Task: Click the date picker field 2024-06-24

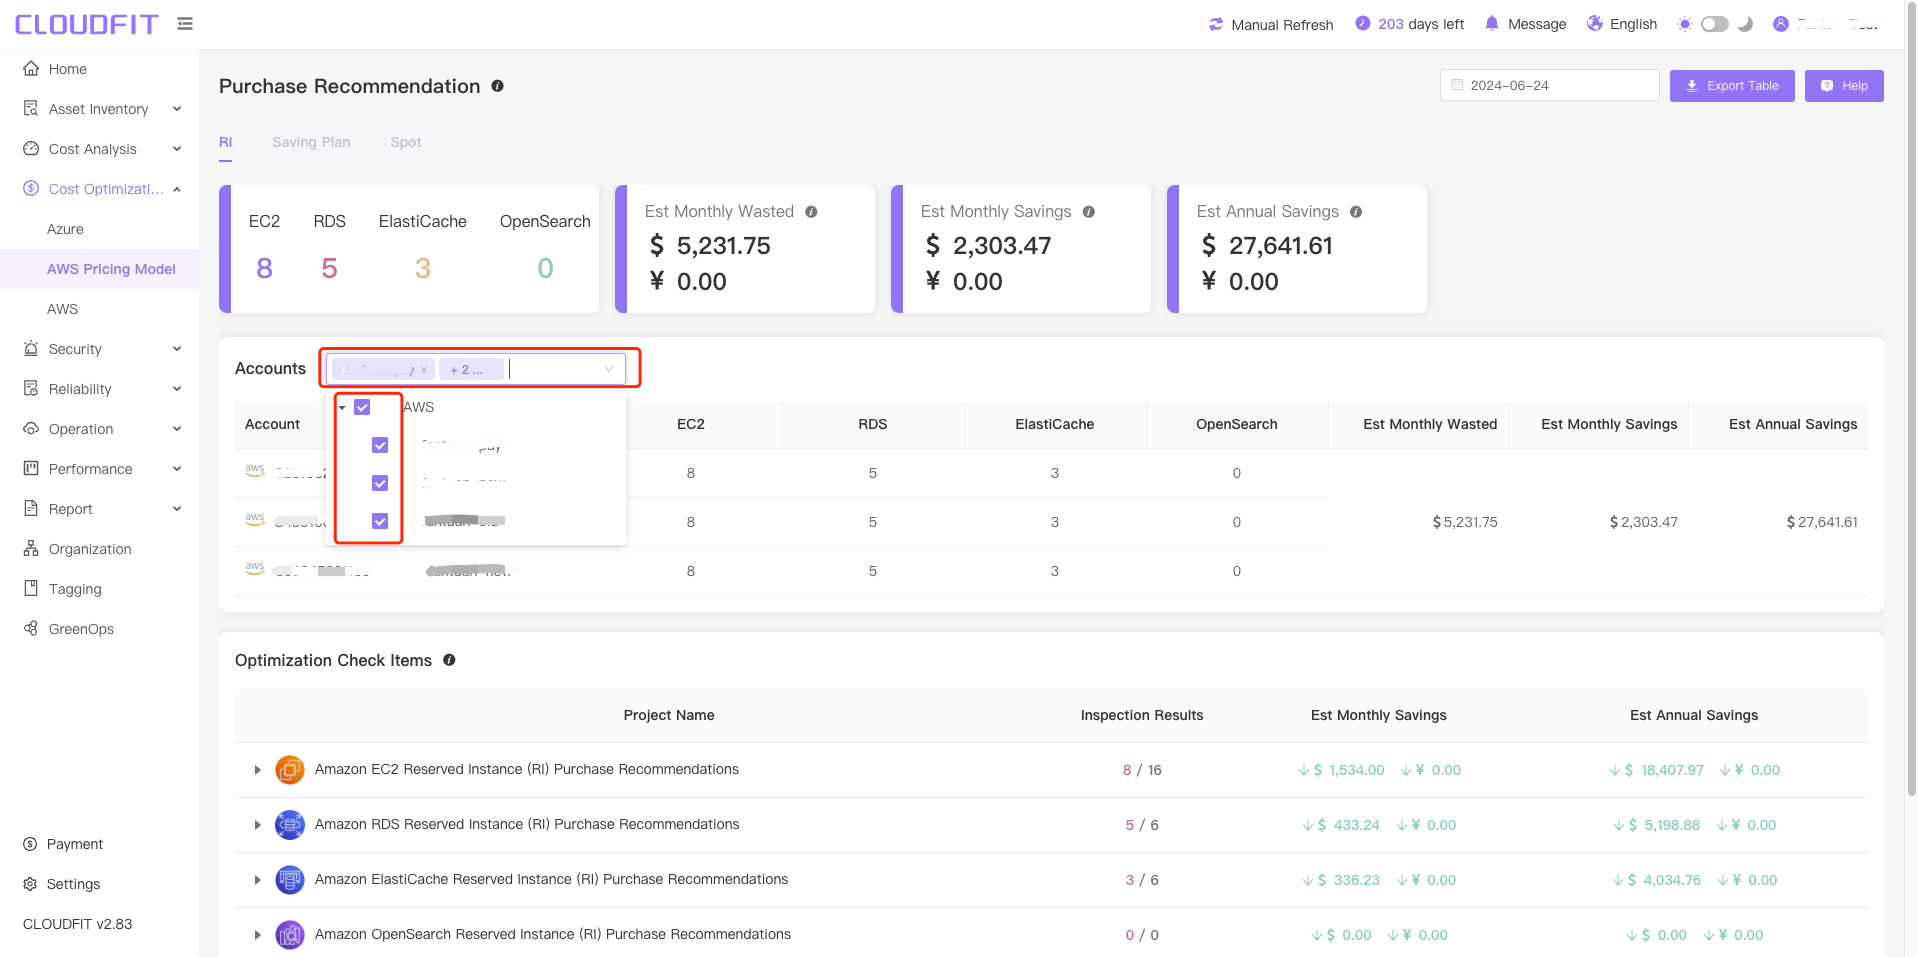Action: 1549,85
